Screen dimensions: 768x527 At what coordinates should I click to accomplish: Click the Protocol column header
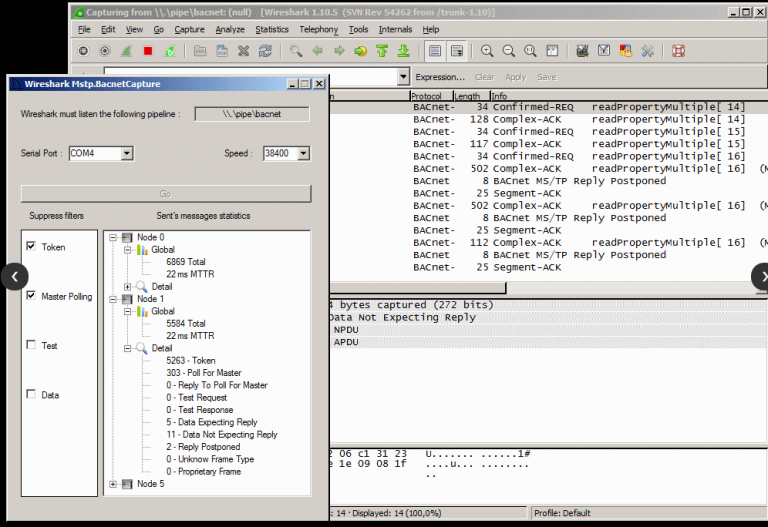pos(431,96)
